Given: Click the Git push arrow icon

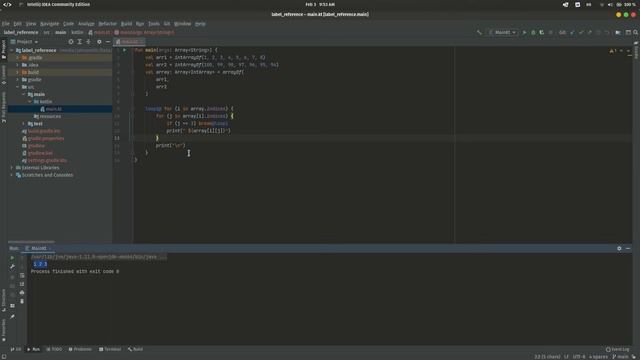Looking at the screenshot, I should [589, 32].
